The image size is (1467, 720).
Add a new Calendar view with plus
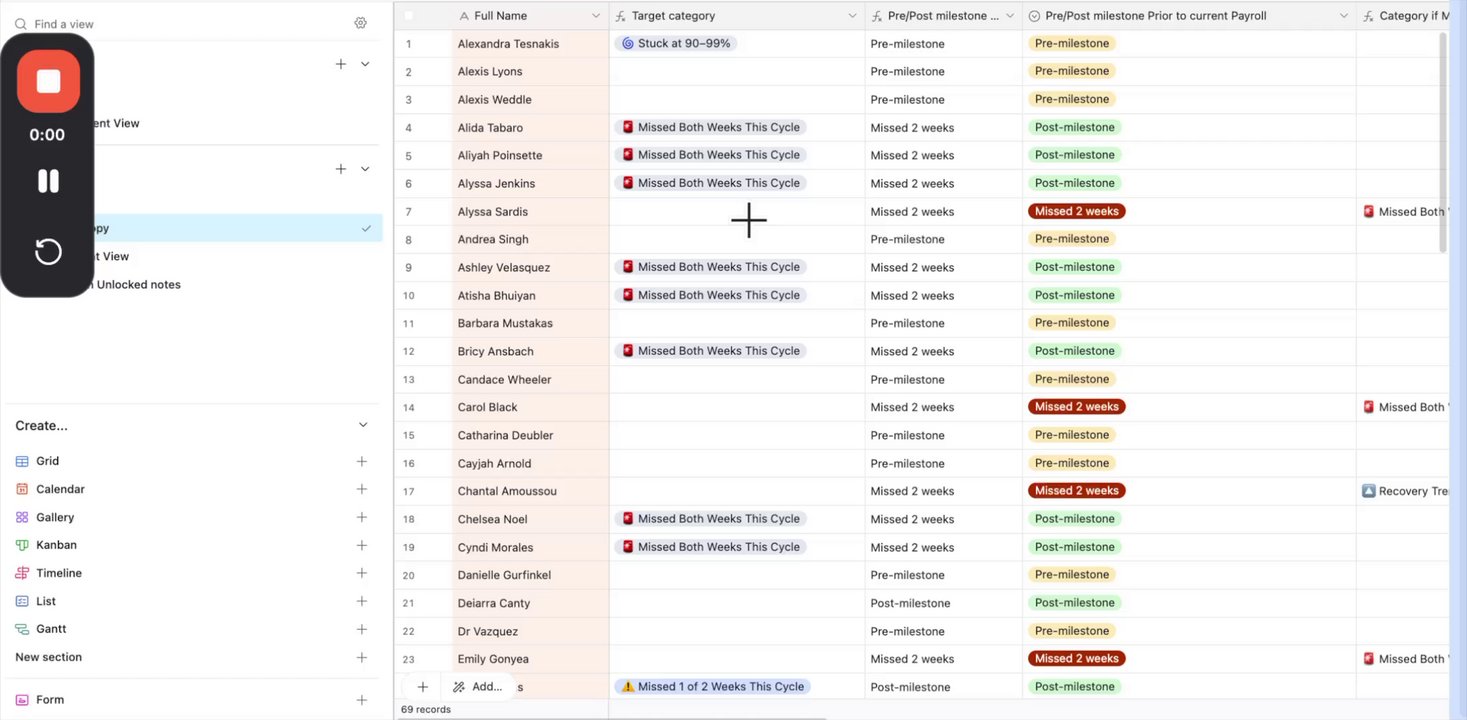click(x=362, y=489)
